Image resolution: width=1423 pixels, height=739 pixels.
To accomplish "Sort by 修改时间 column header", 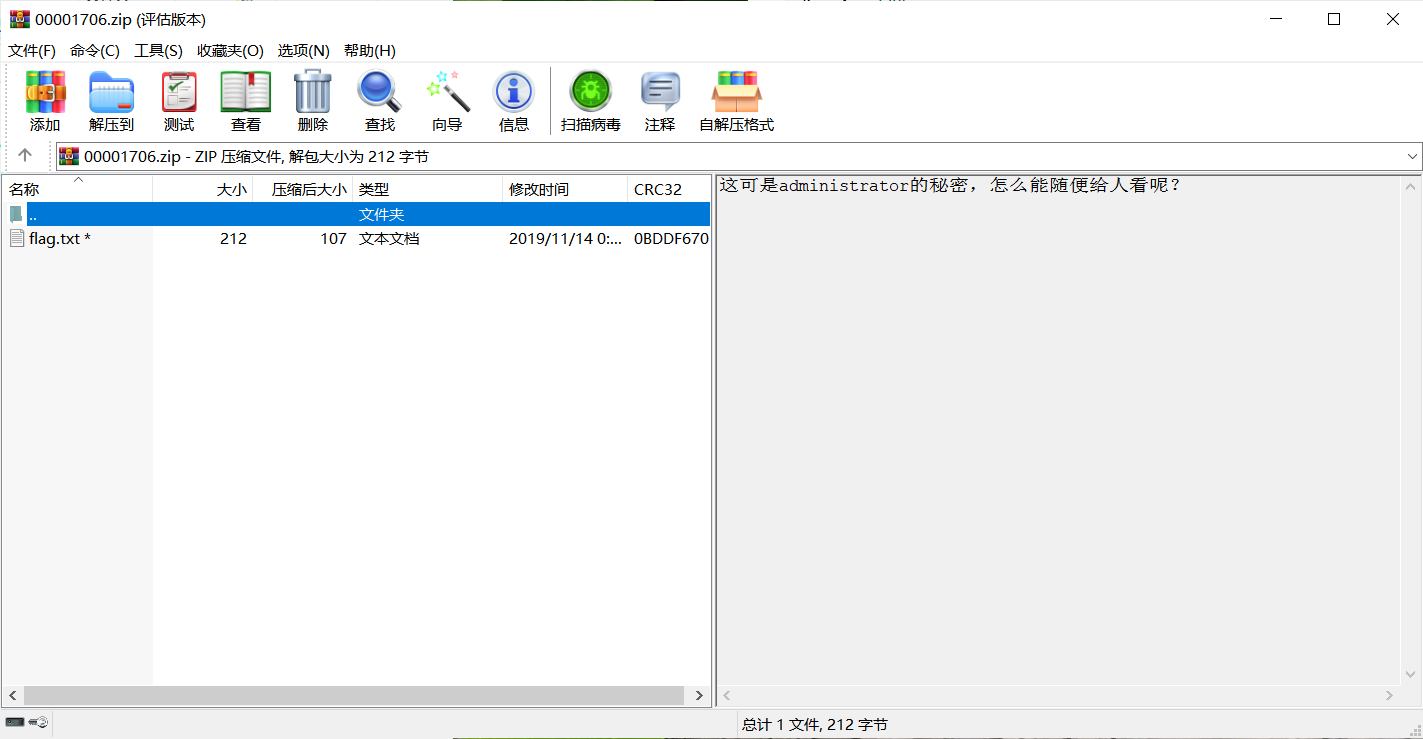I will coord(539,190).
